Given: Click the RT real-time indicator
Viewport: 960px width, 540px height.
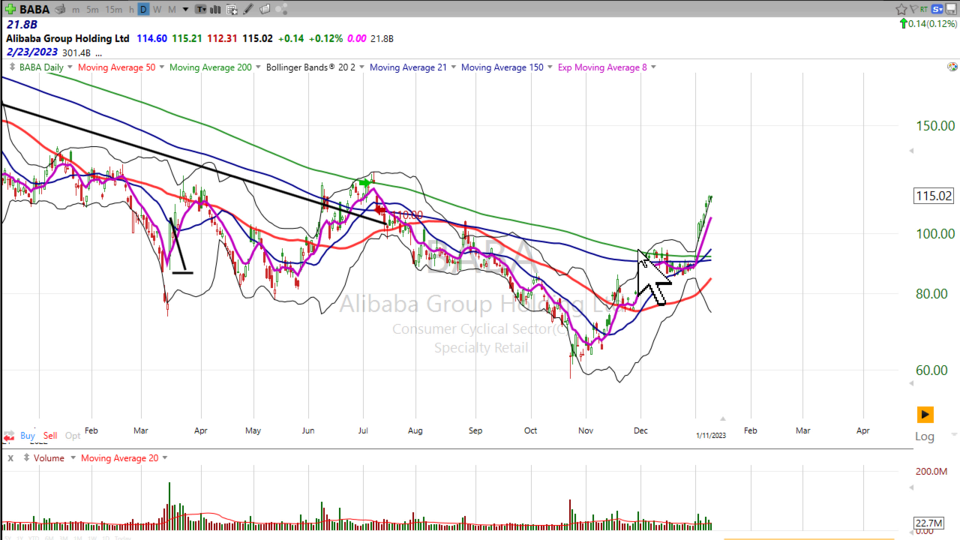Looking at the screenshot, I should [x=923, y=9].
